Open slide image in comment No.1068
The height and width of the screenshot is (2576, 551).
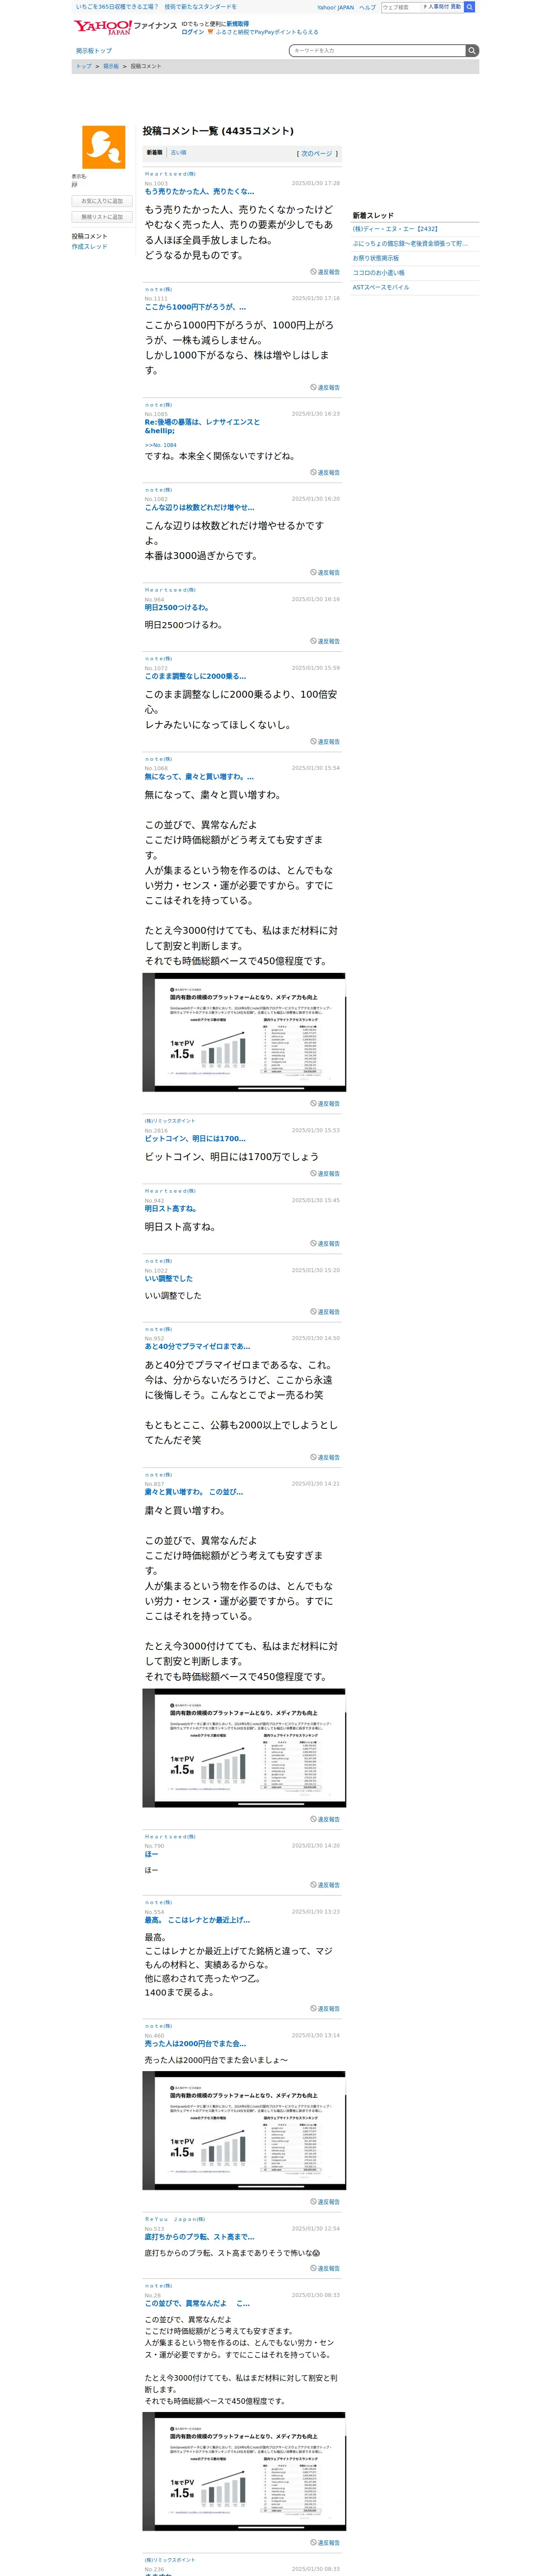(244, 1033)
